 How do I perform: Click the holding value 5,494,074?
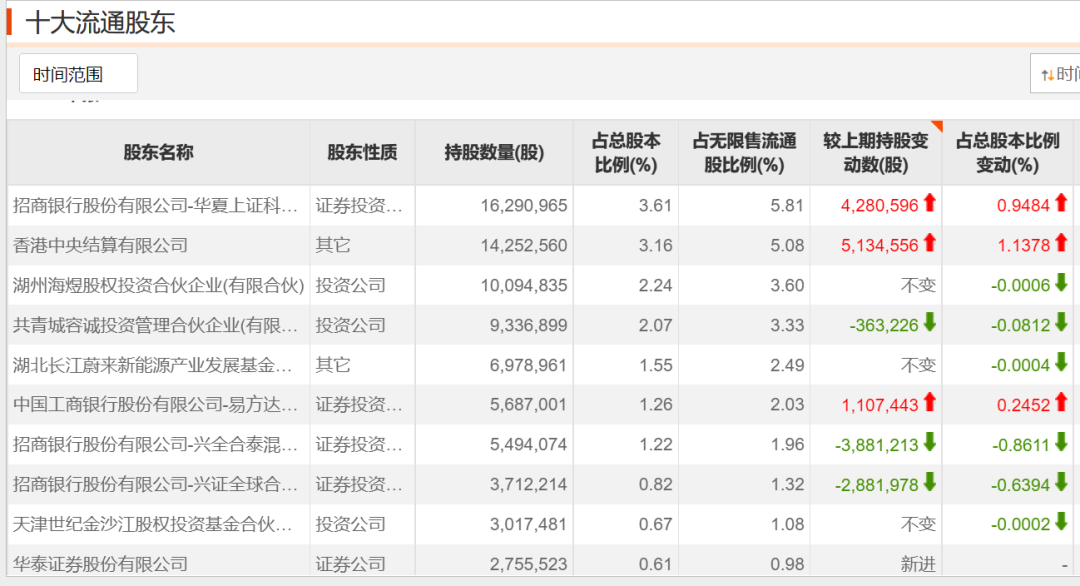528,444
